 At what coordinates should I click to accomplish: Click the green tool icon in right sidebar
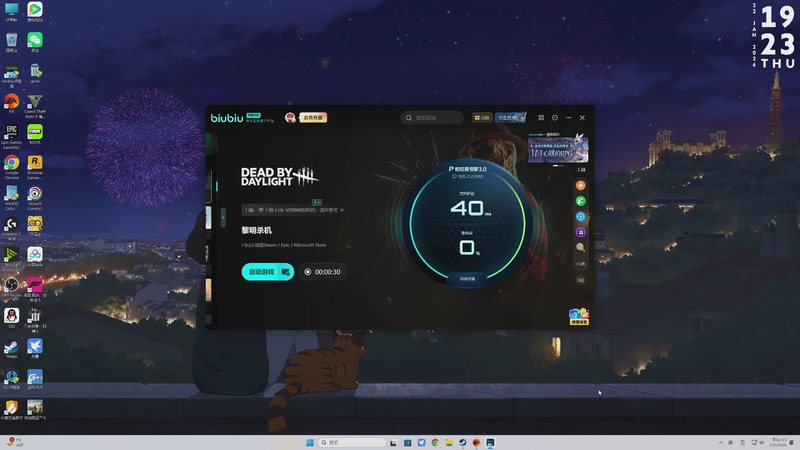click(581, 201)
